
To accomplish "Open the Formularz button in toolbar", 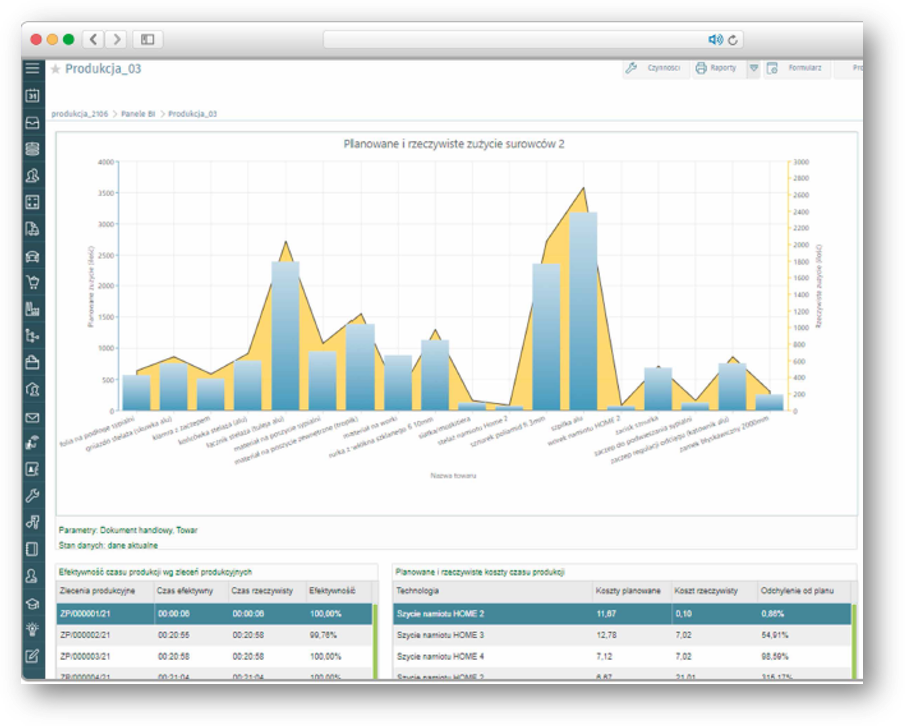I will (x=796, y=68).
